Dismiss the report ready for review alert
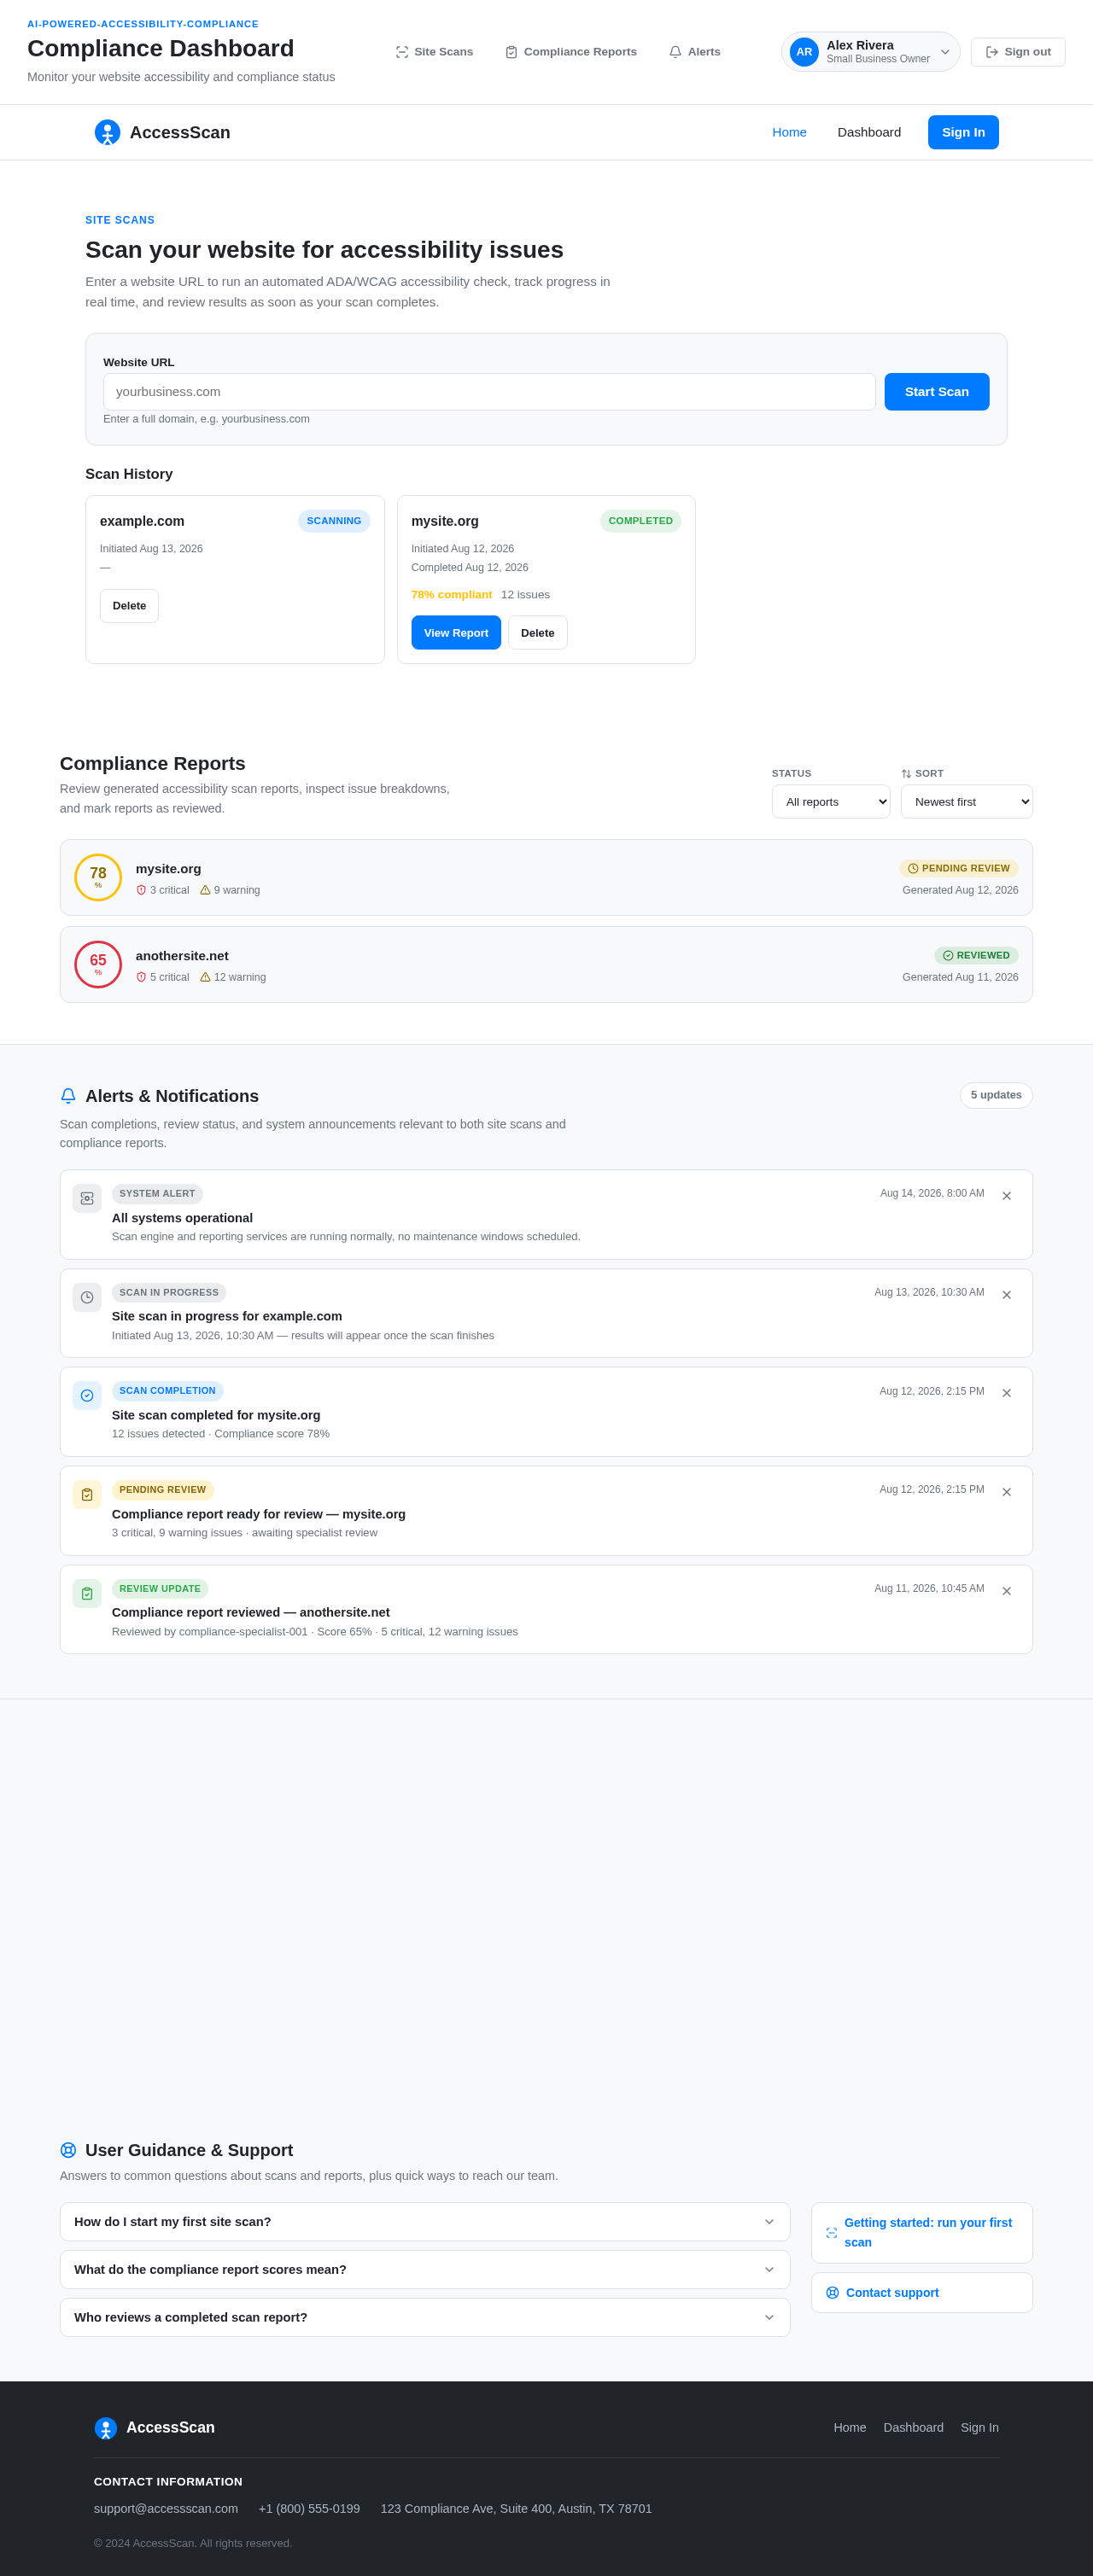 (1007, 1492)
